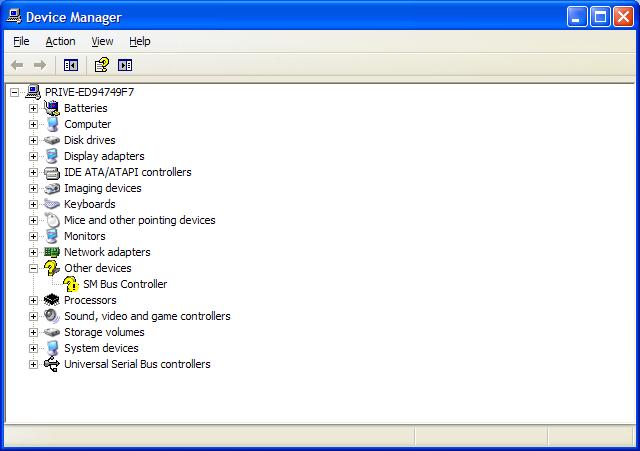Select the PRIVE-ED94749F7 computer name

tap(89, 92)
